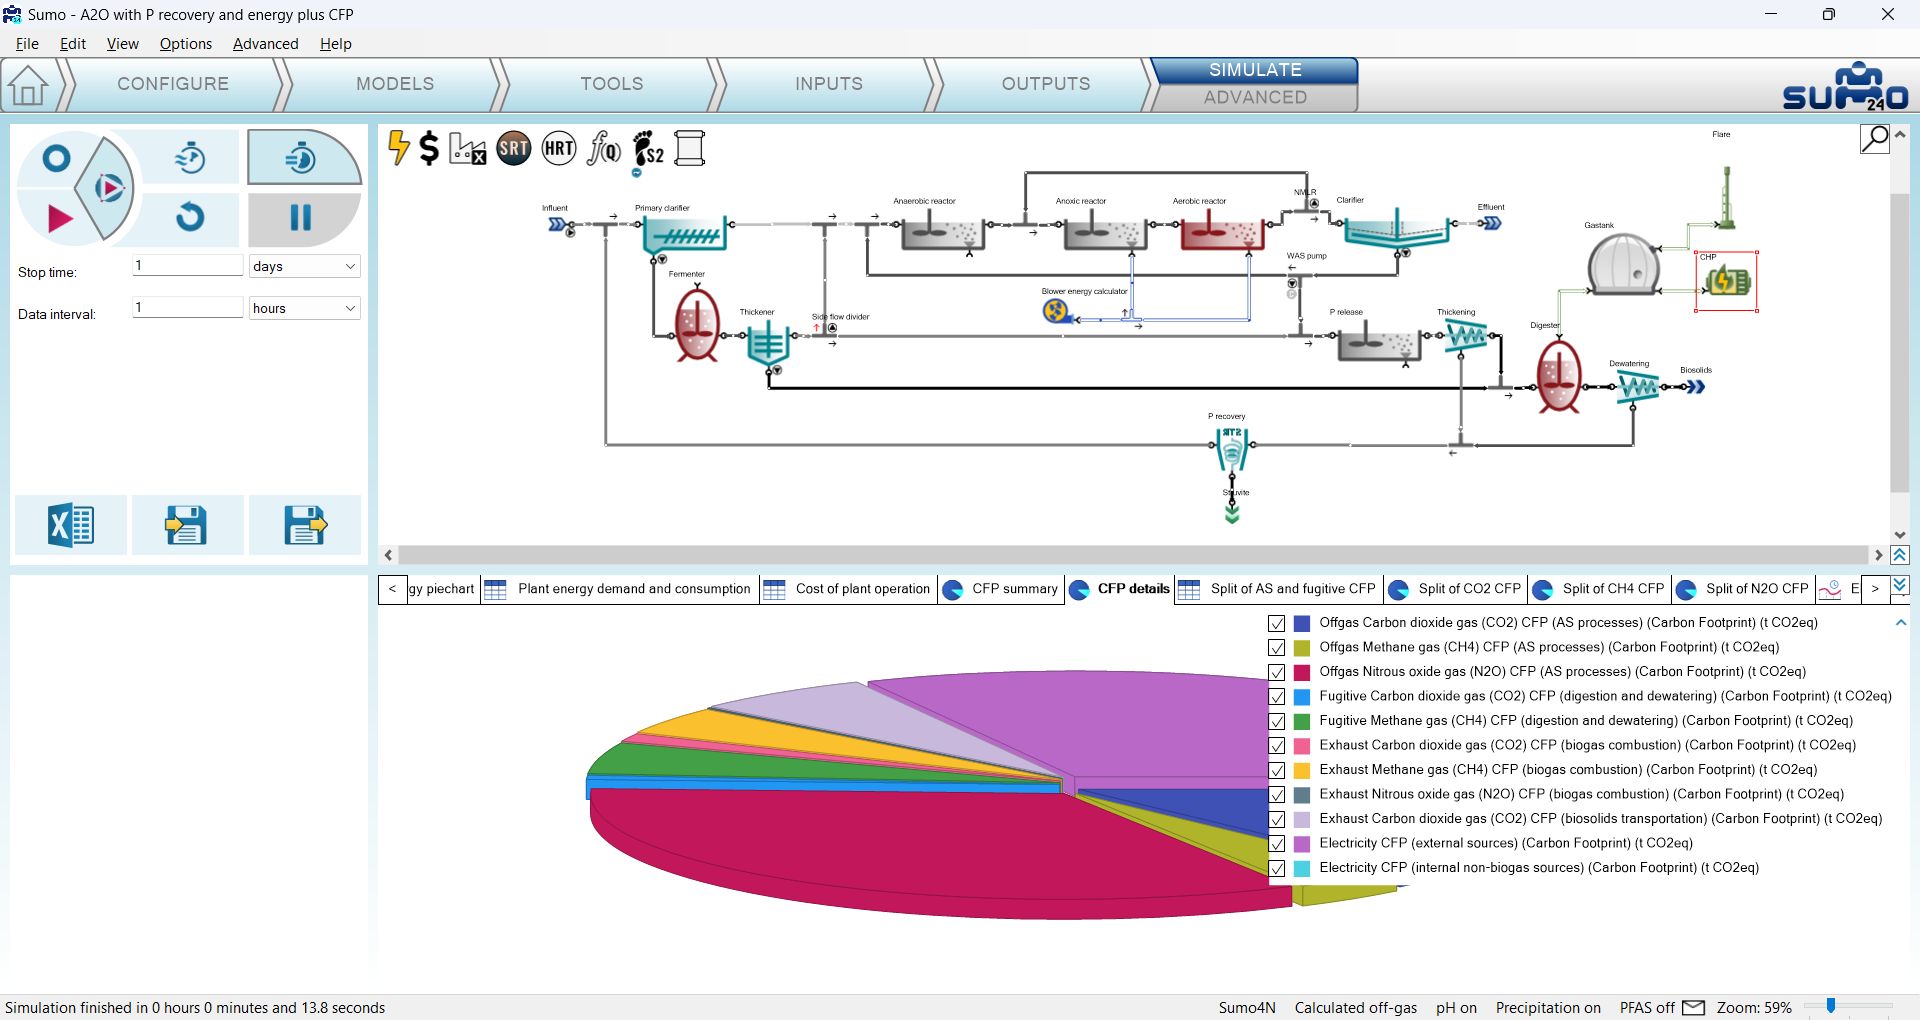Expand the output panel with down chevrons

(1900, 585)
